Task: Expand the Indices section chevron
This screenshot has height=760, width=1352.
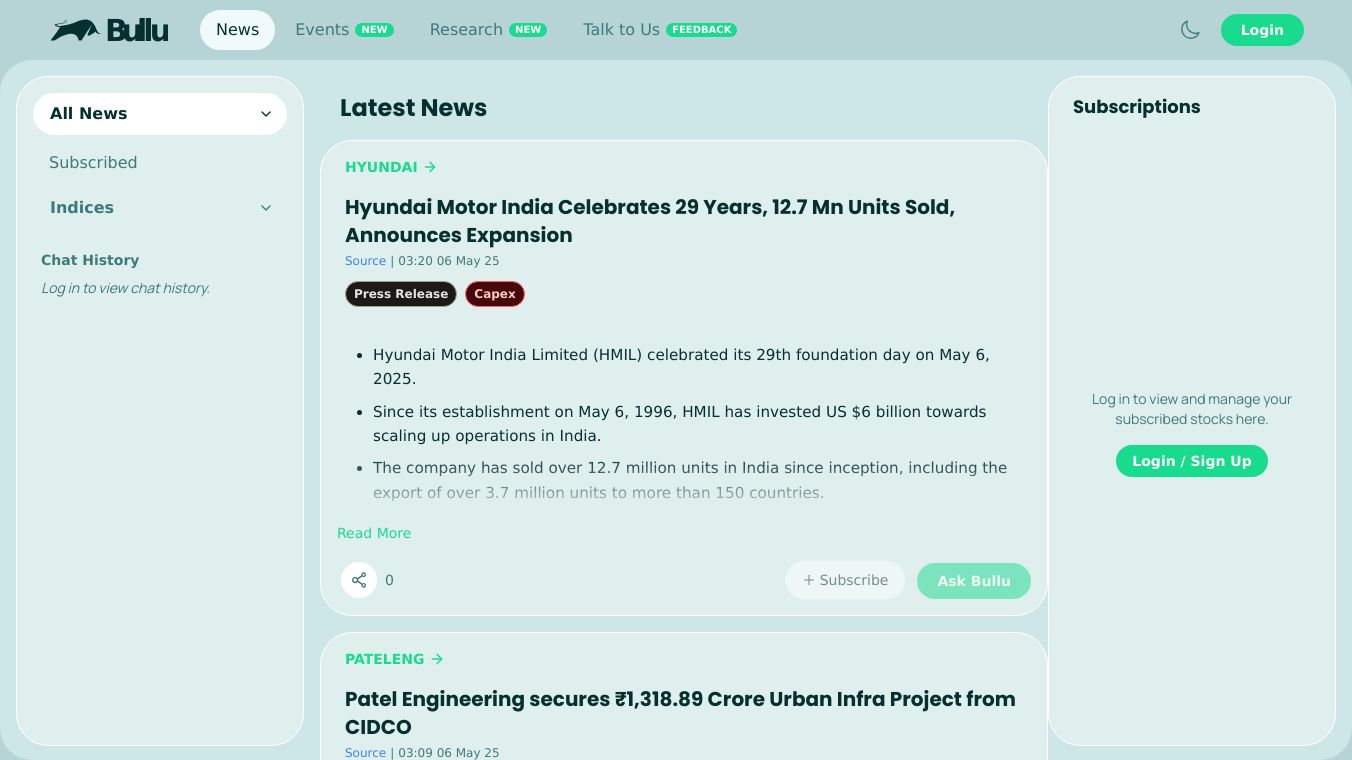Action: pos(265,208)
